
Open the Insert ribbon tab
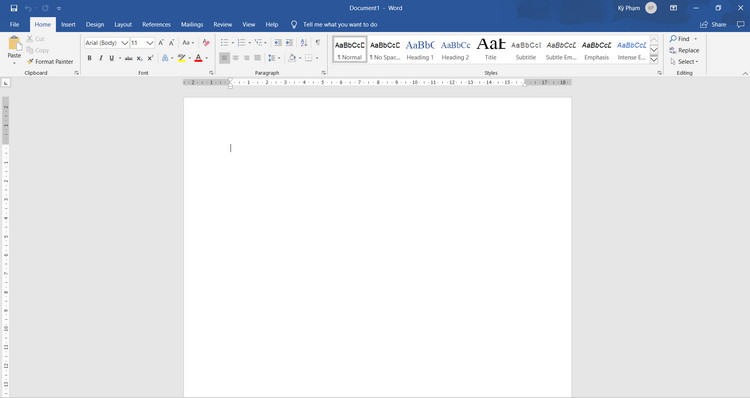[68, 24]
